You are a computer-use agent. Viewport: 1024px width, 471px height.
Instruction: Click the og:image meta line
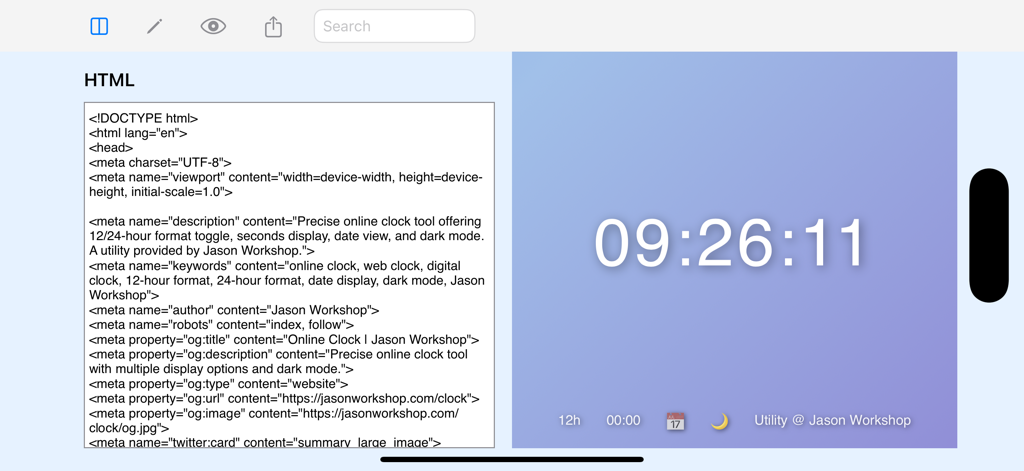tap(274, 421)
